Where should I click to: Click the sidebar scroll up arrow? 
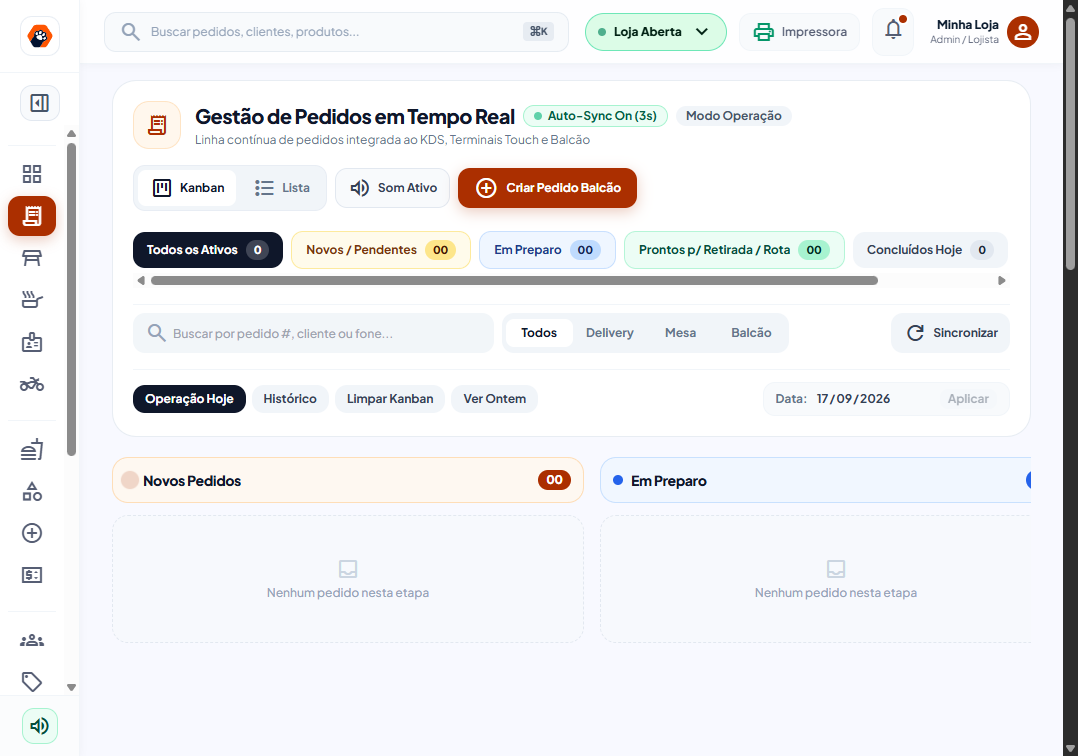point(72,134)
